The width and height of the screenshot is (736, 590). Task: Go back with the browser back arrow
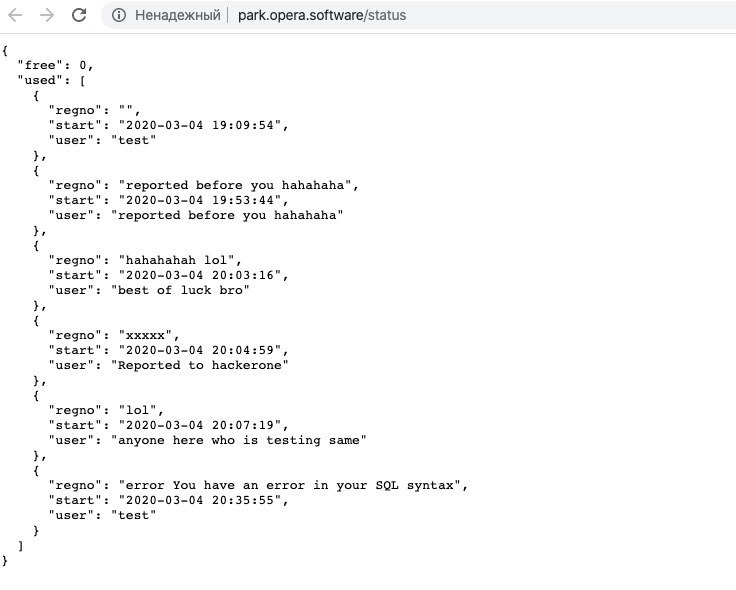[x=15, y=15]
